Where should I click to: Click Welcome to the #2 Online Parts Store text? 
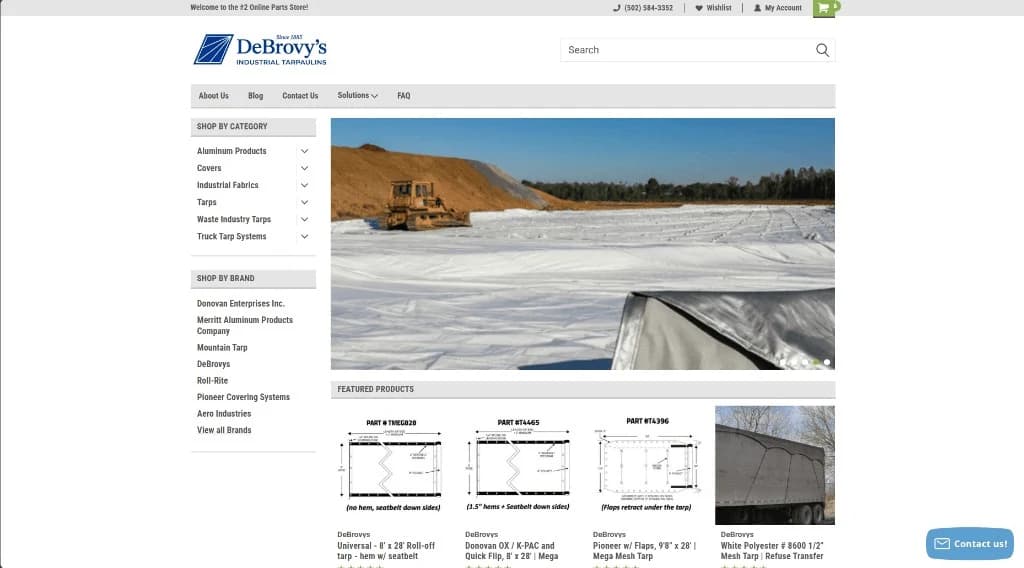(x=249, y=7)
